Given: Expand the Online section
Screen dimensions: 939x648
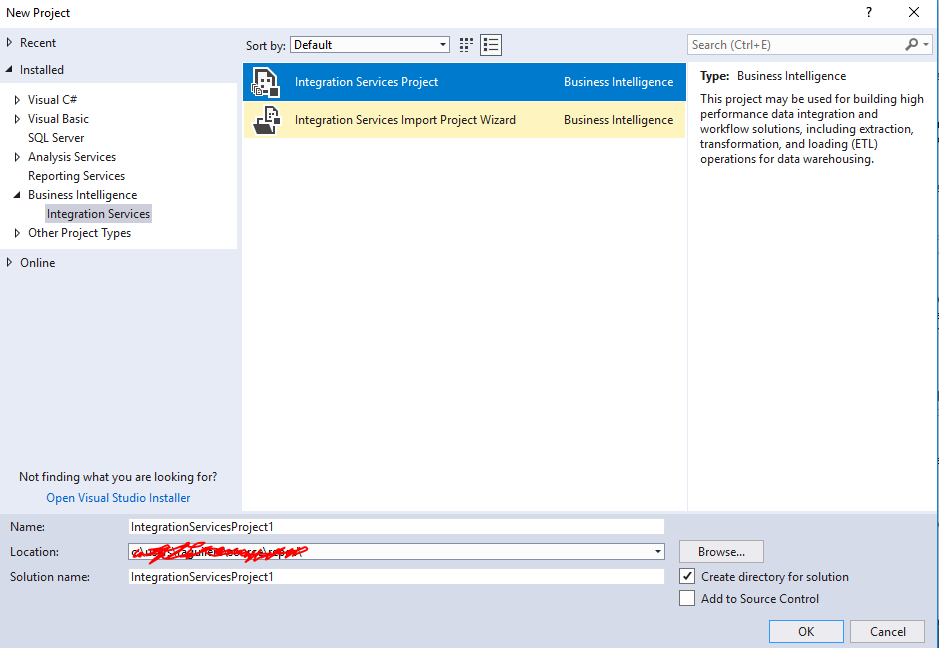Looking at the screenshot, I should (x=9, y=262).
